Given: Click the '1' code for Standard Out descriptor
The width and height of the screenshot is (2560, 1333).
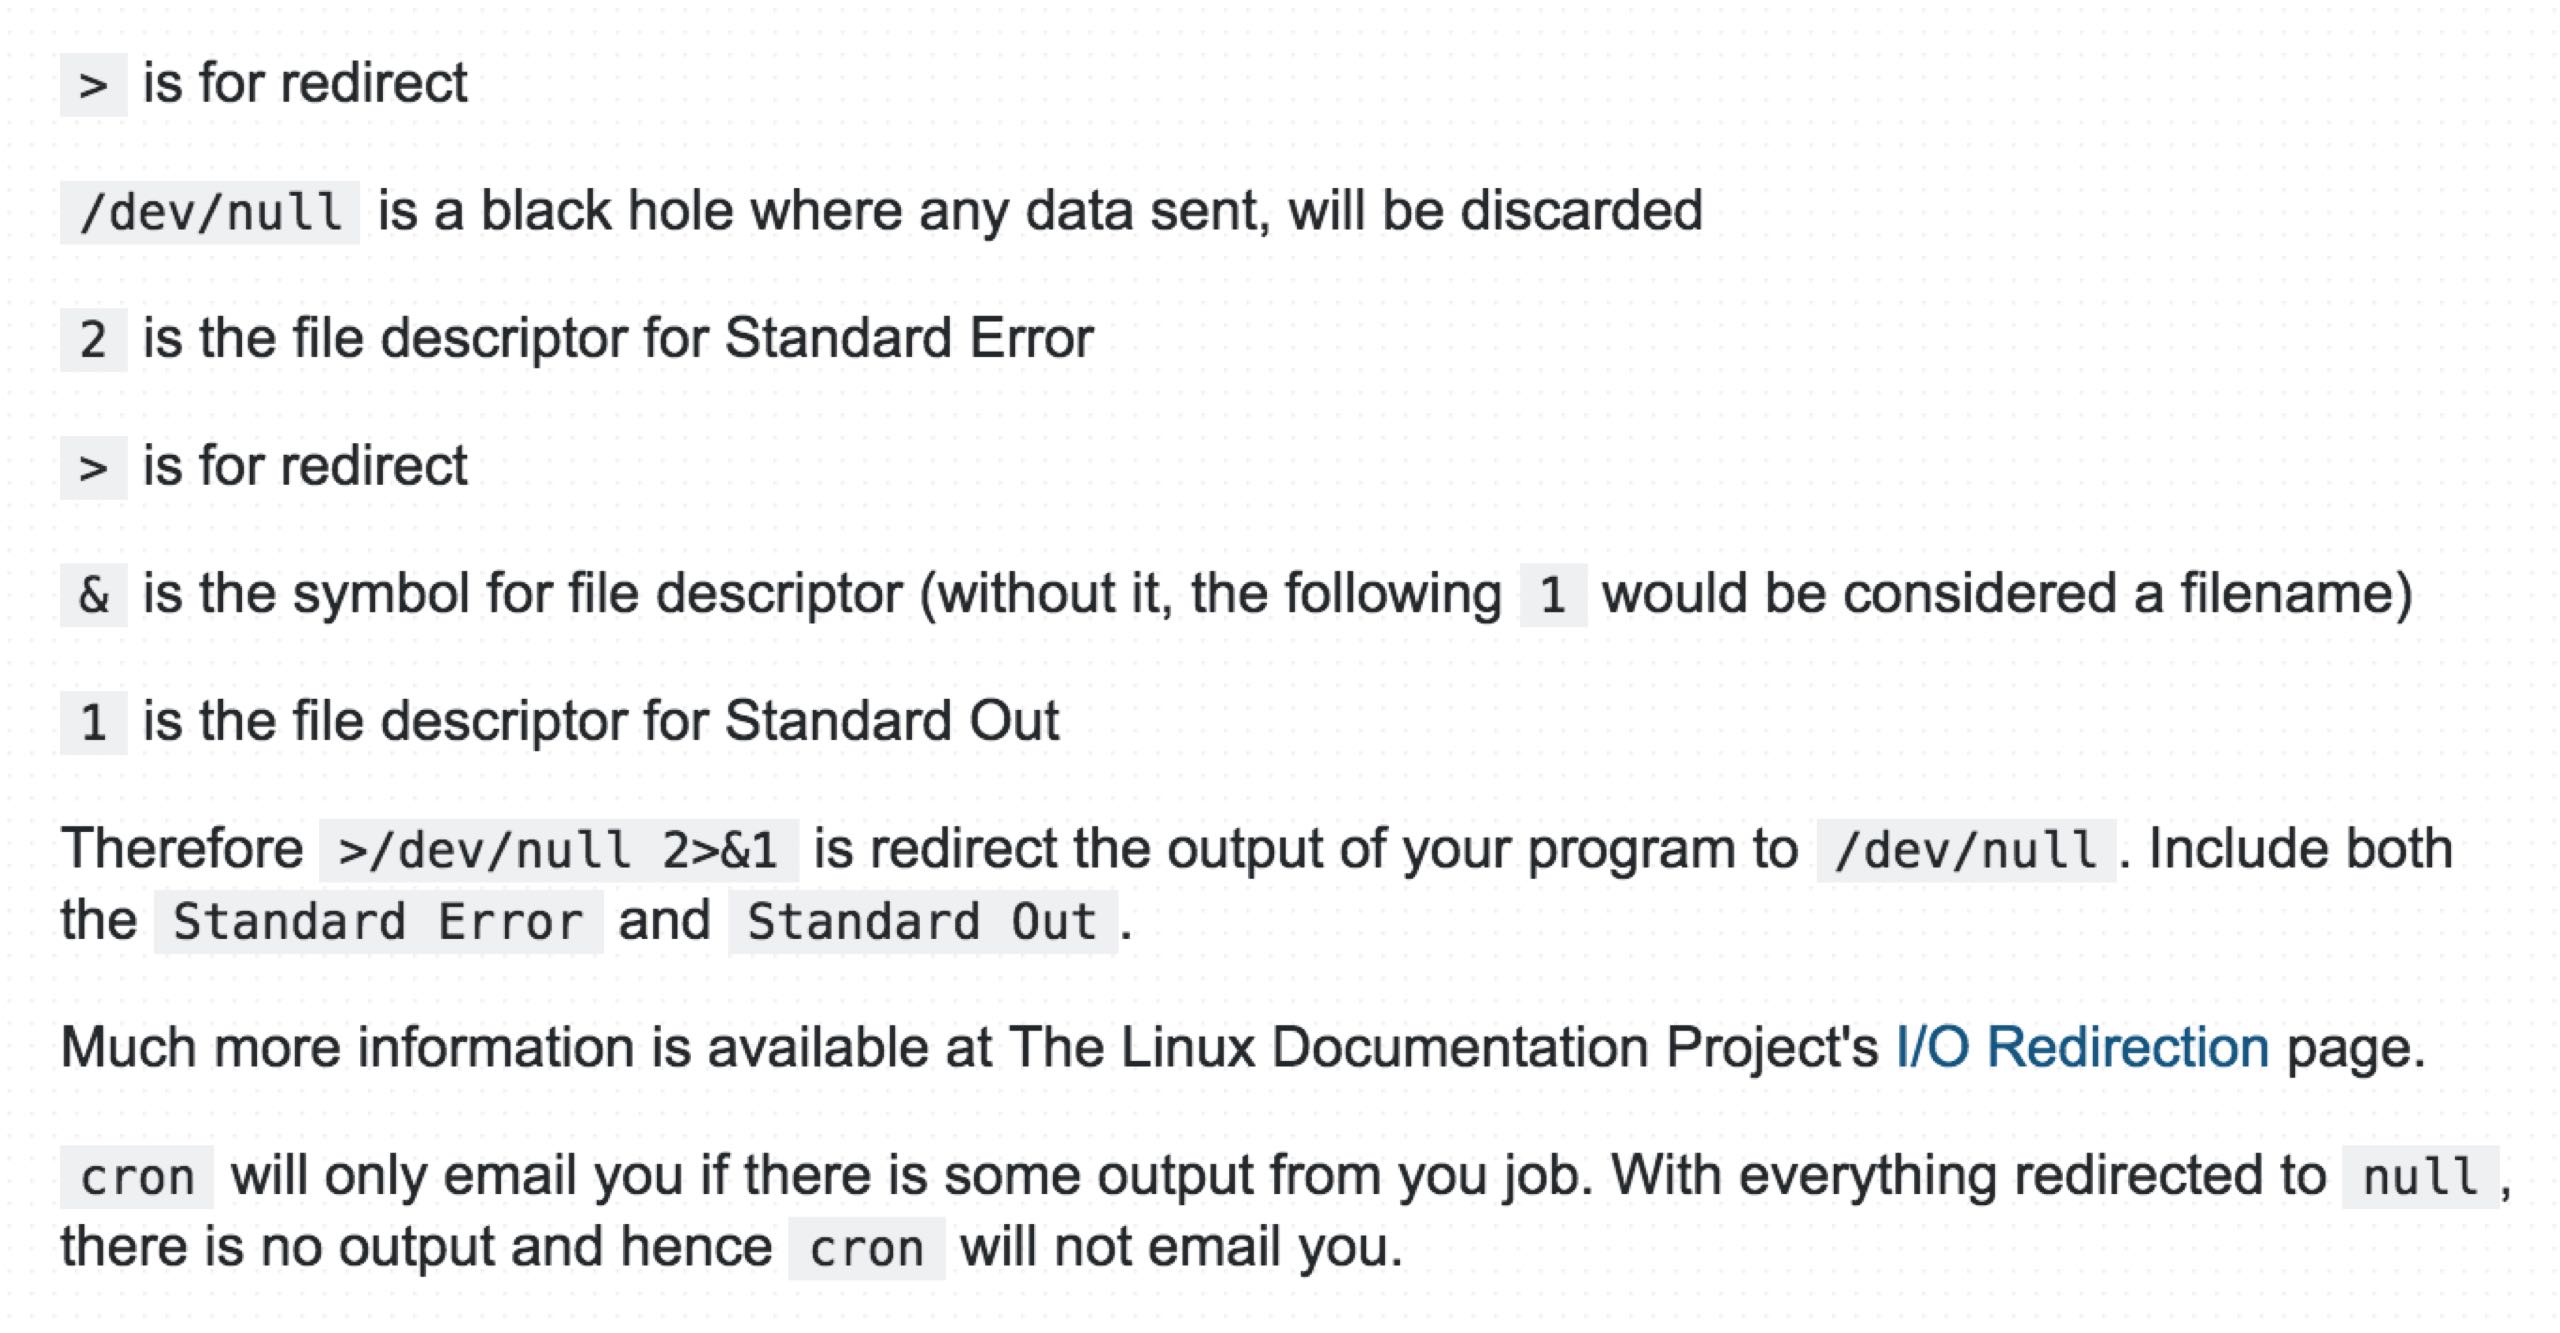Looking at the screenshot, I should 93,722.
